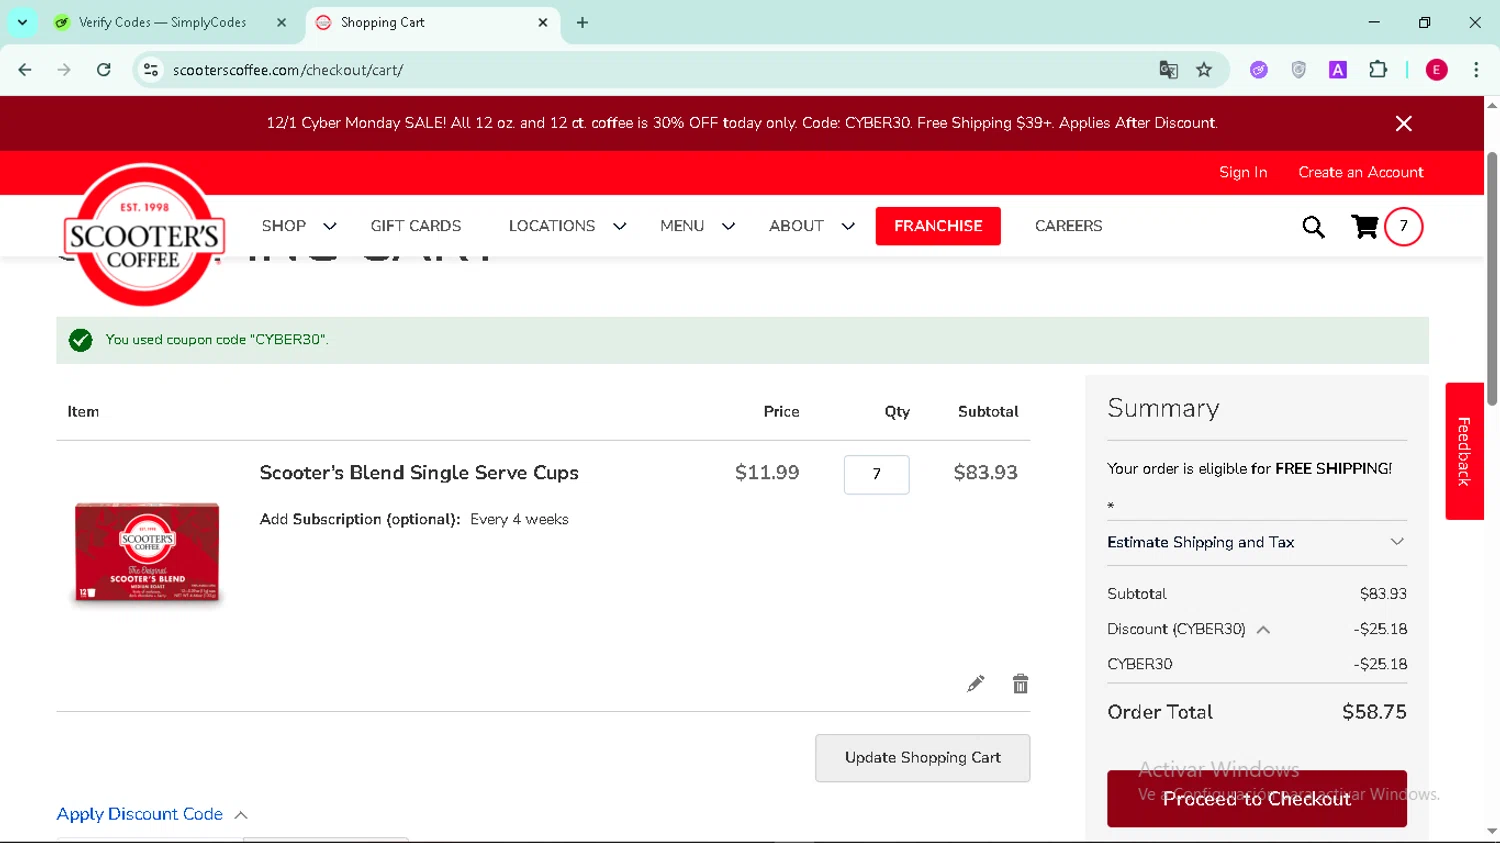Screen dimensions: 1500x843
Task: Go forward in browser history
Action: 64,70
